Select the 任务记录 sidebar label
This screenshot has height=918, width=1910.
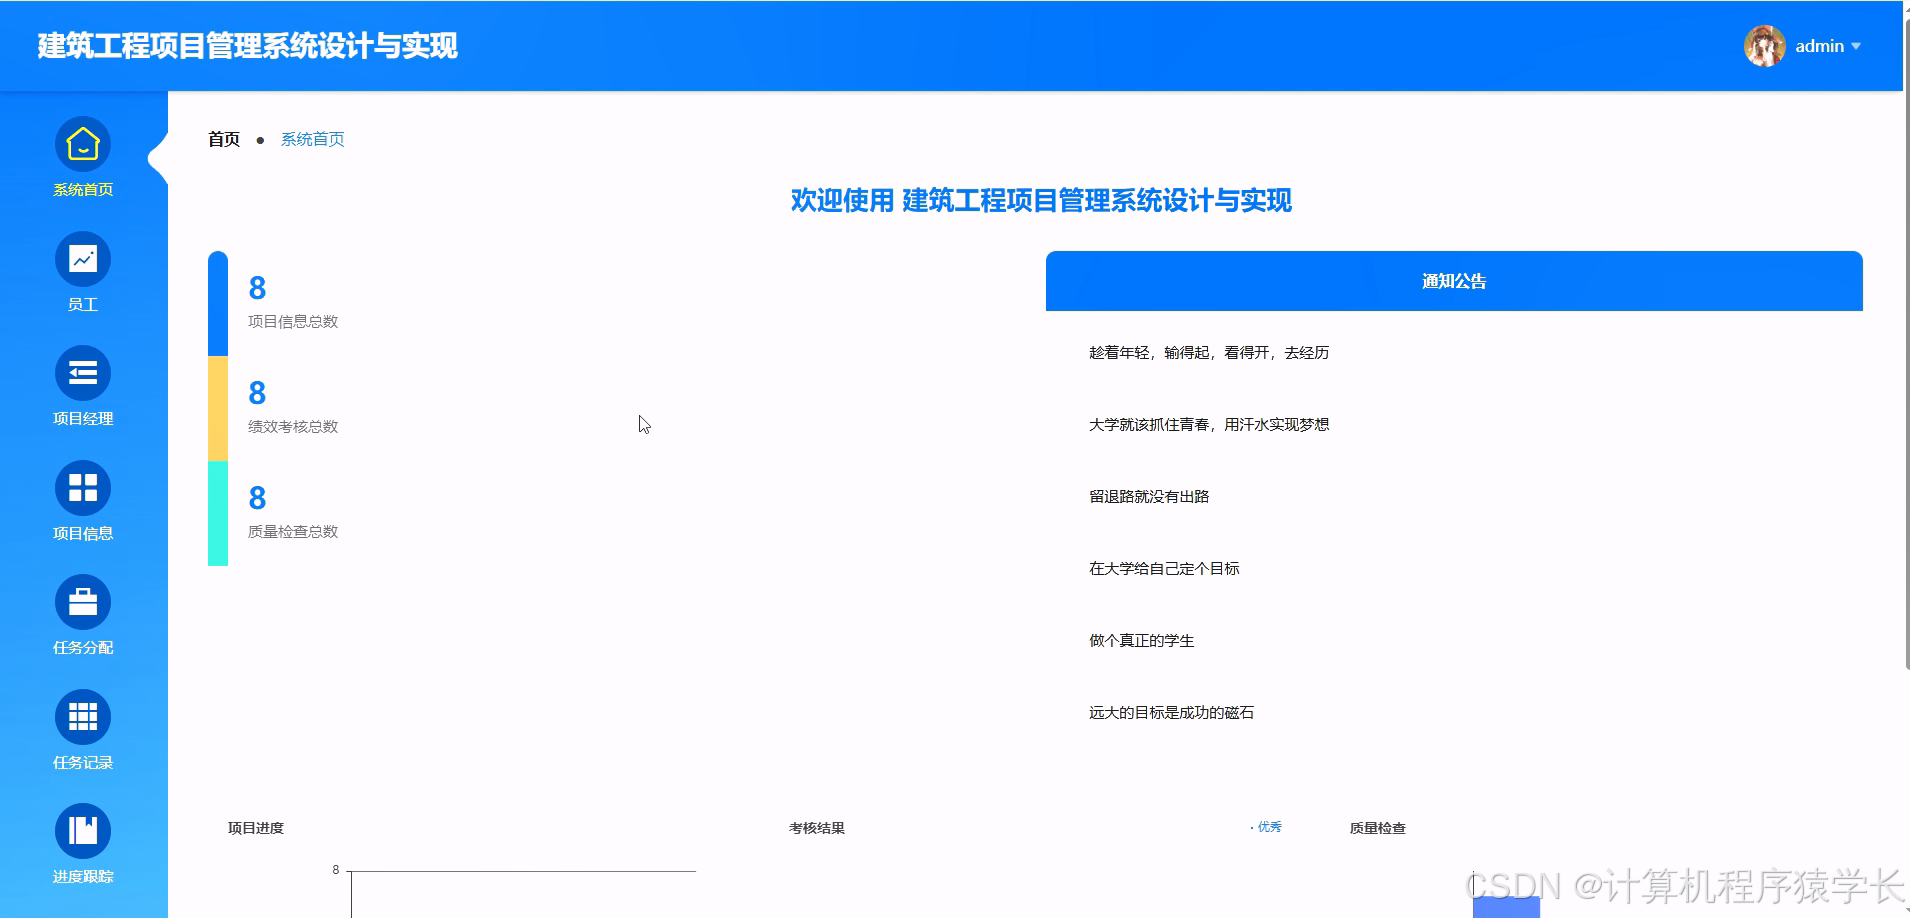click(x=83, y=763)
